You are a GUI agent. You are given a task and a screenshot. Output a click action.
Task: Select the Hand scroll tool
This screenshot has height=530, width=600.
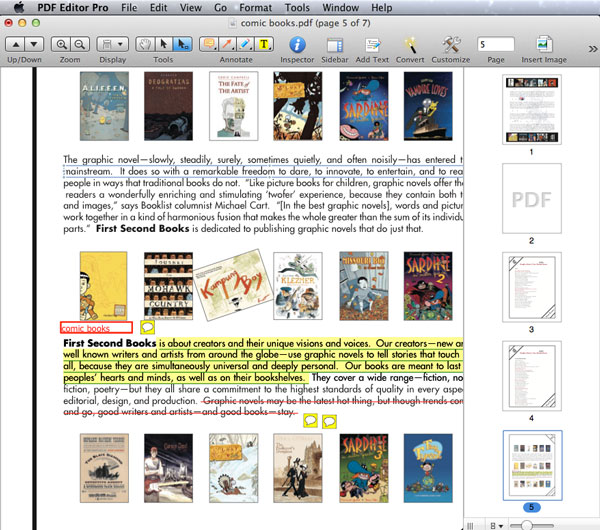(145, 45)
